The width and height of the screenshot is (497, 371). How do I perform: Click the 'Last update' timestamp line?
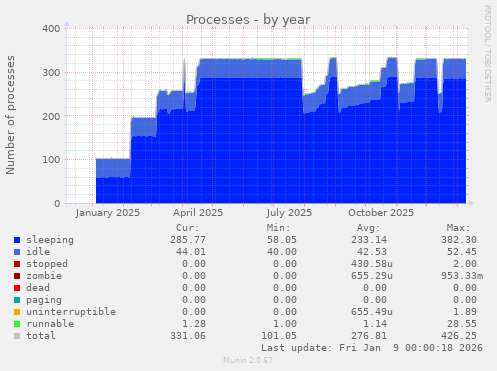(372, 348)
